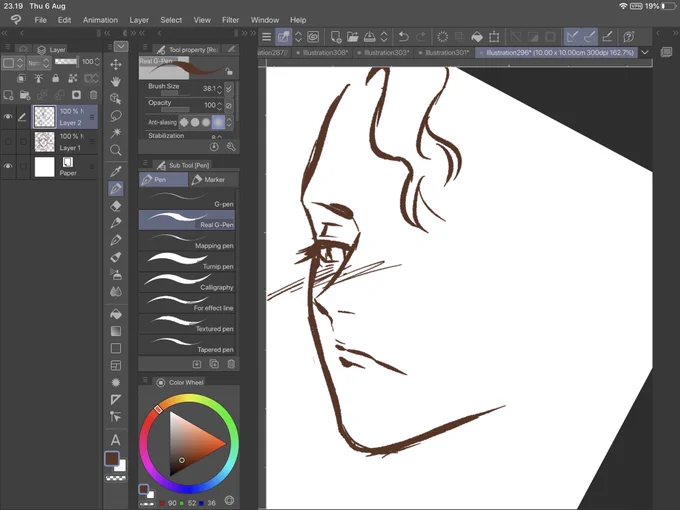Select the Move layer tool
680x510 pixels.
pyautogui.click(x=116, y=65)
